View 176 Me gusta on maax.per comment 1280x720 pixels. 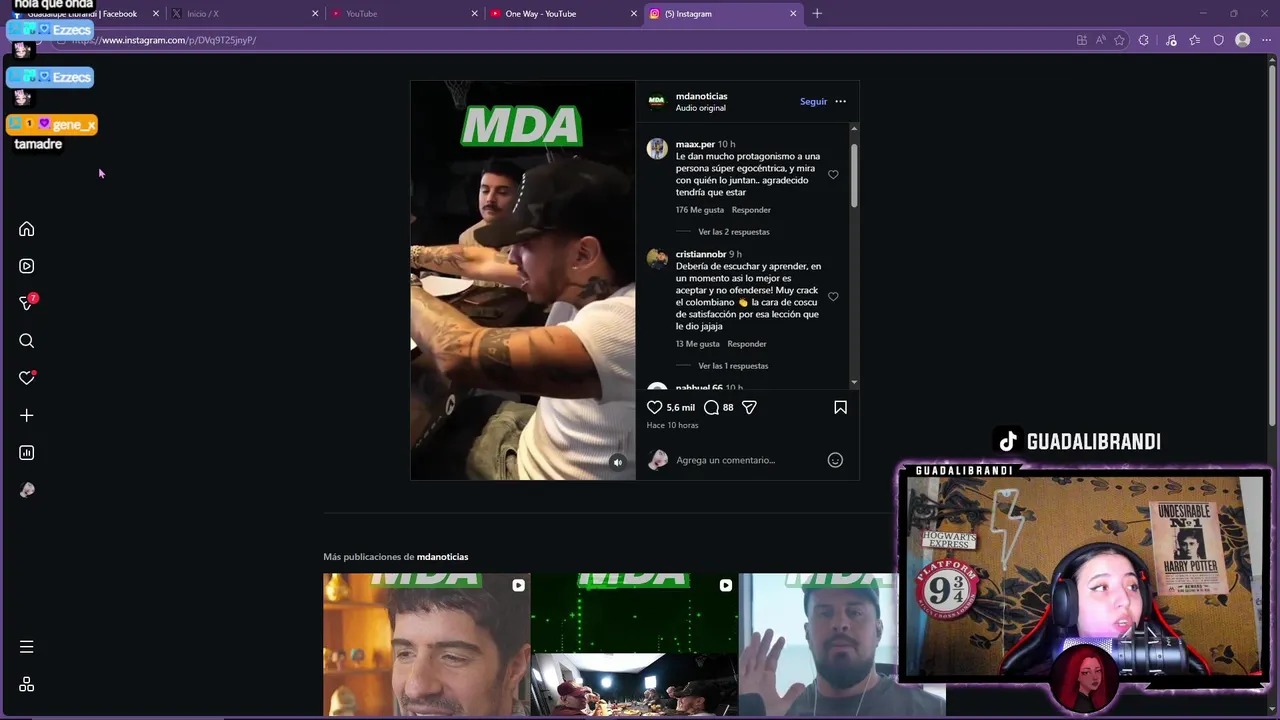(x=699, y=210)
